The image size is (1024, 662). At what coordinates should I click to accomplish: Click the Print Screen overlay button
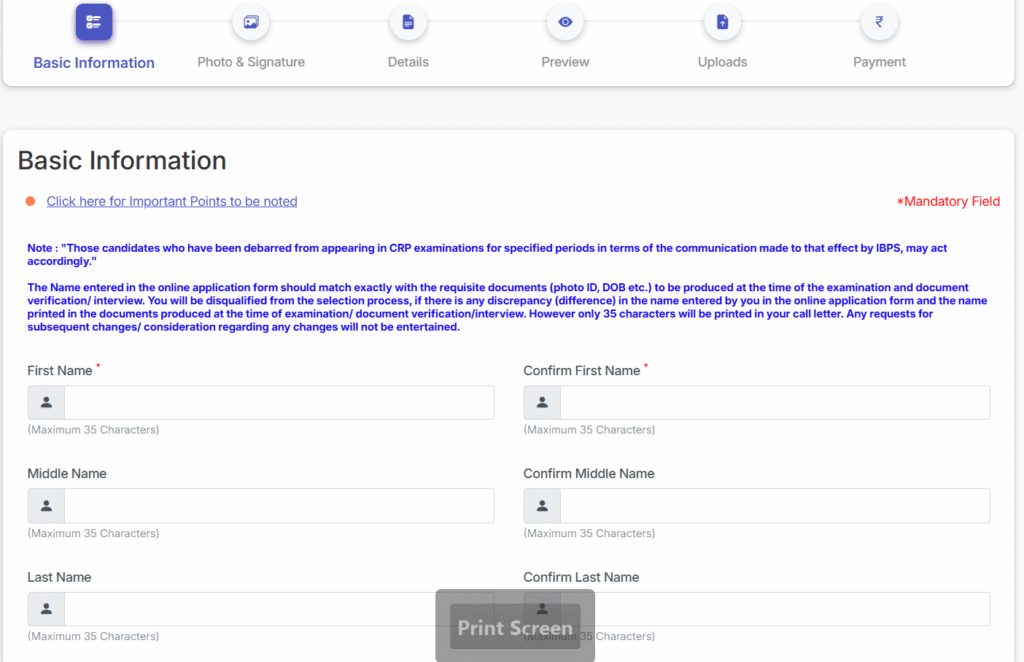(x=515, y=627)
